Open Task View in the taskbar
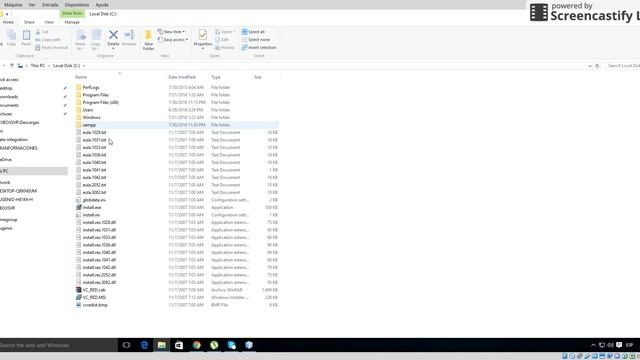 click(126, 345)
